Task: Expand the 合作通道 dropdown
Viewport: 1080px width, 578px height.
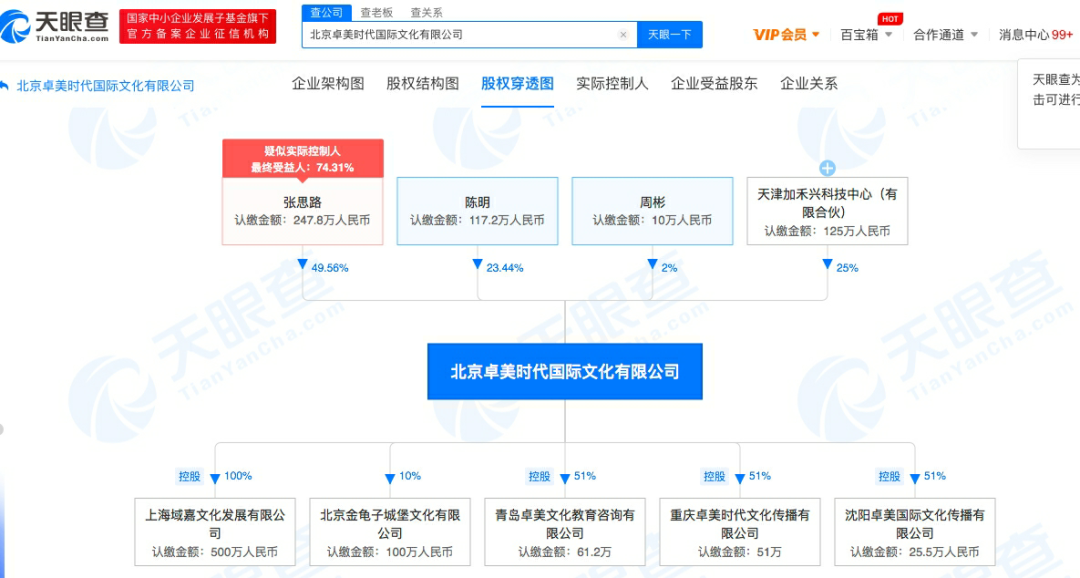Action: (945, 35)
